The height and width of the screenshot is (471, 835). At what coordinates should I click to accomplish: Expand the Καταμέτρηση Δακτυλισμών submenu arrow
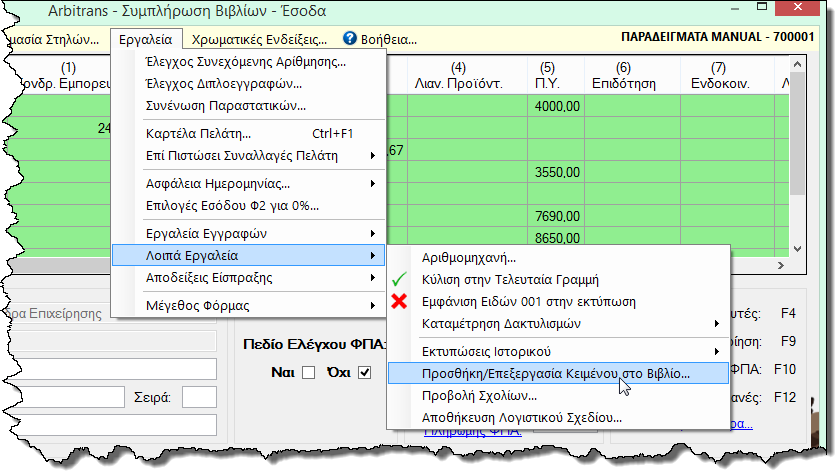pos(717,323)
